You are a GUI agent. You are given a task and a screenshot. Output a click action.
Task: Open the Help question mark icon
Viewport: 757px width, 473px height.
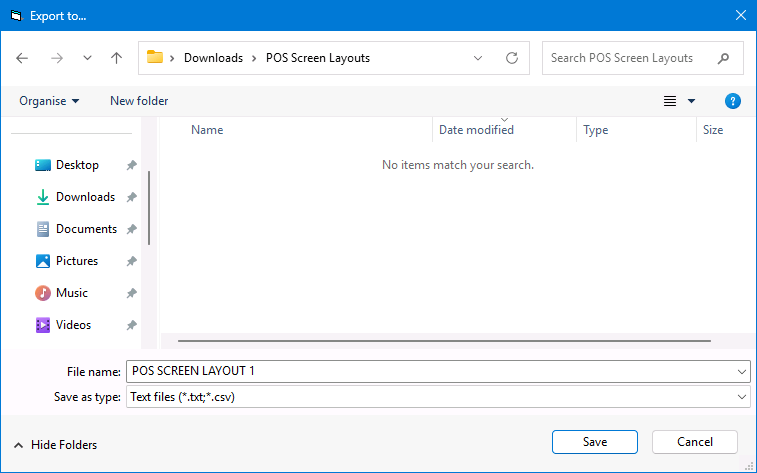tap(732, 101)
